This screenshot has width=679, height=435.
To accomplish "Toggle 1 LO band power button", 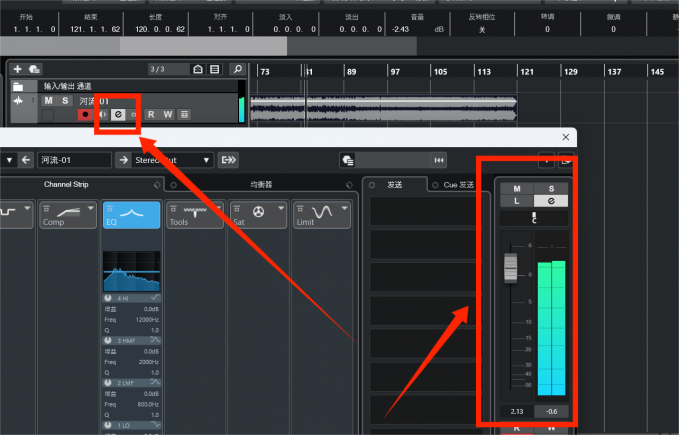I will pos(108,425).
